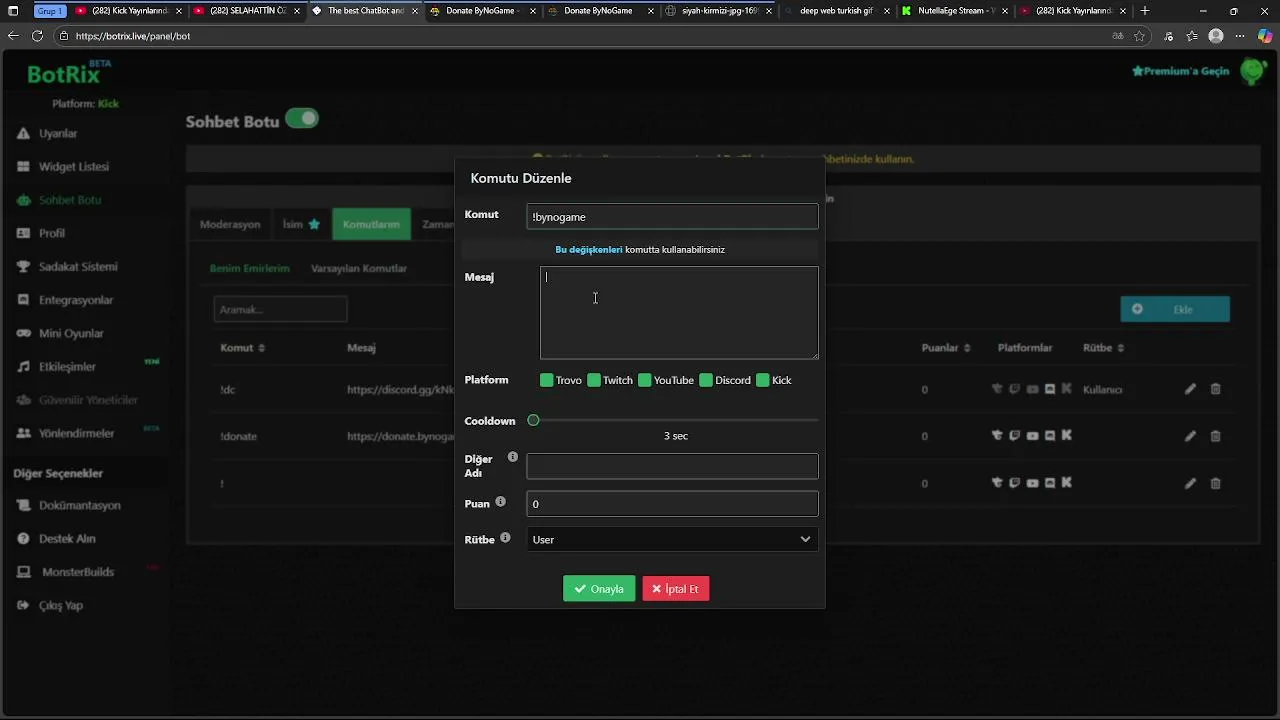
Task: Click the '!dc' command cell
Action: [228, 389]
